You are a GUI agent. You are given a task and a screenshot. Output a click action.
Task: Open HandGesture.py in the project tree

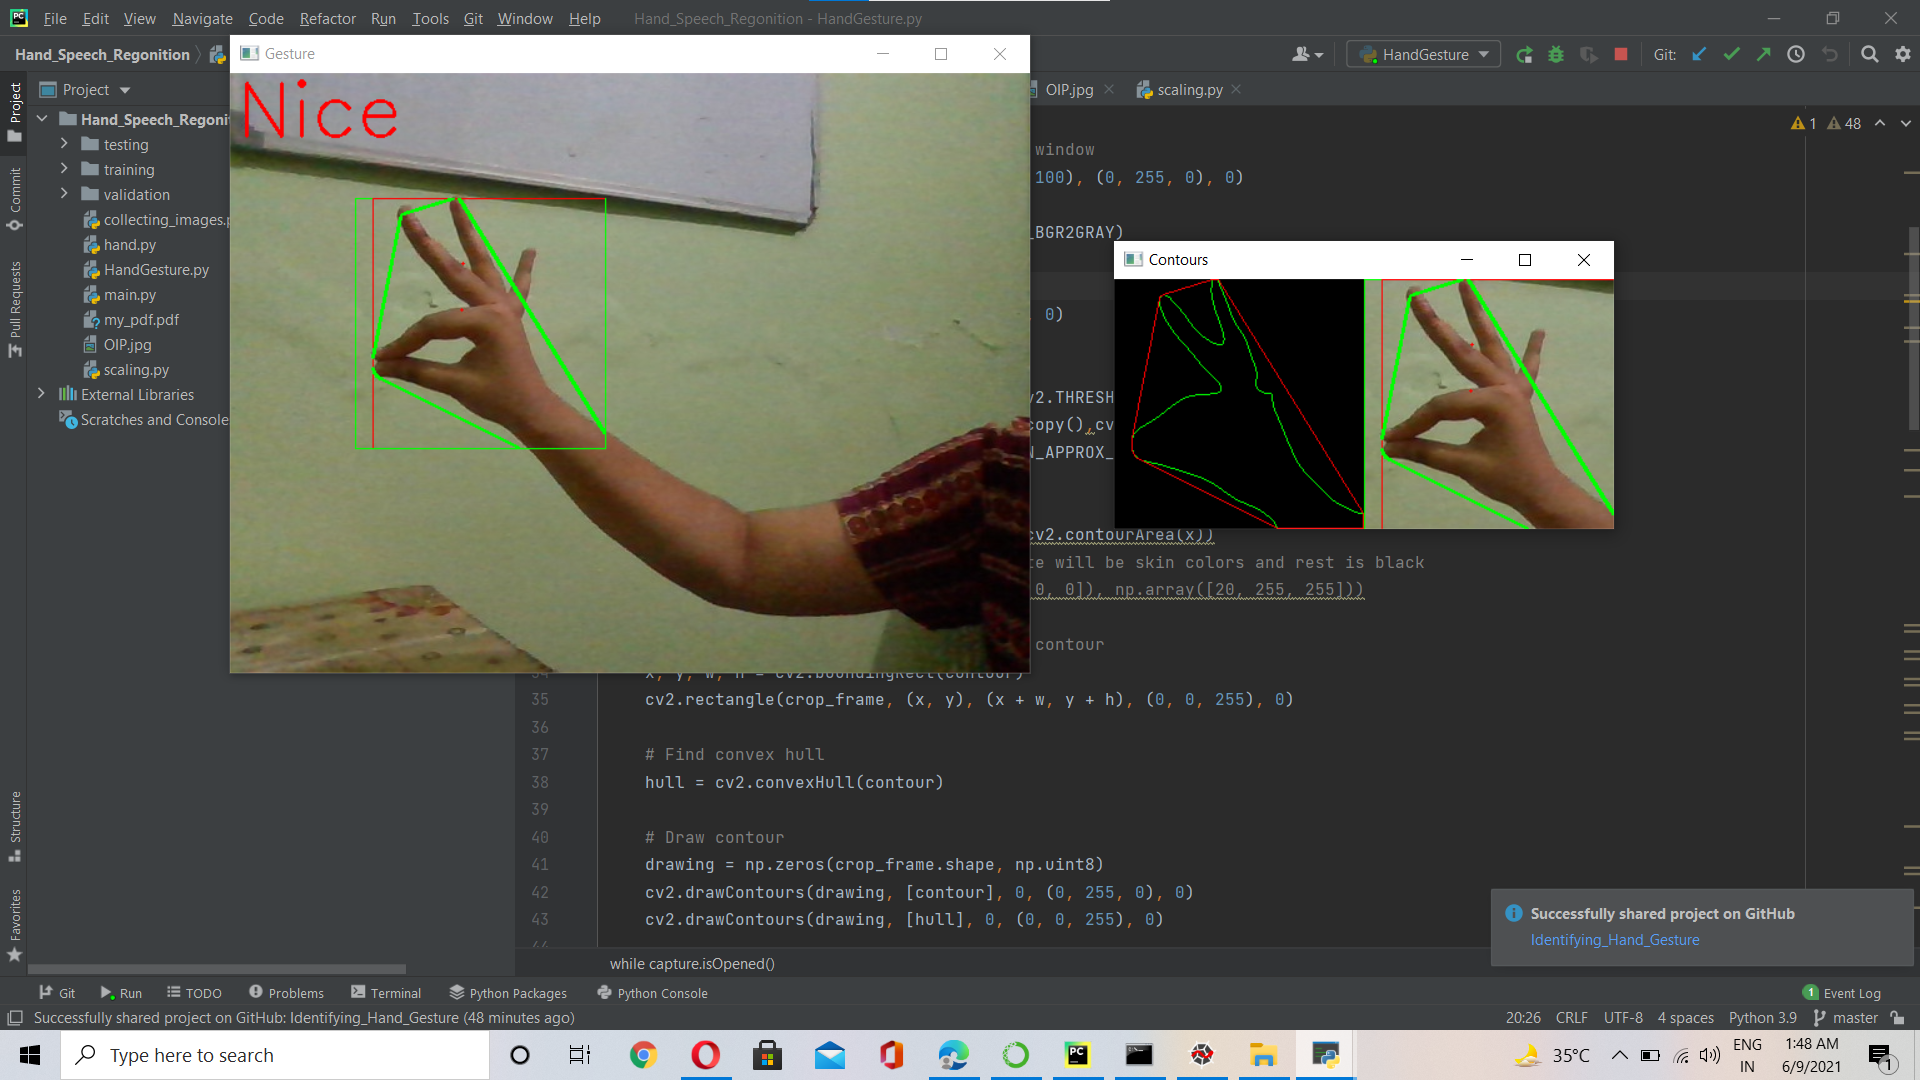[x=156, y=270]
